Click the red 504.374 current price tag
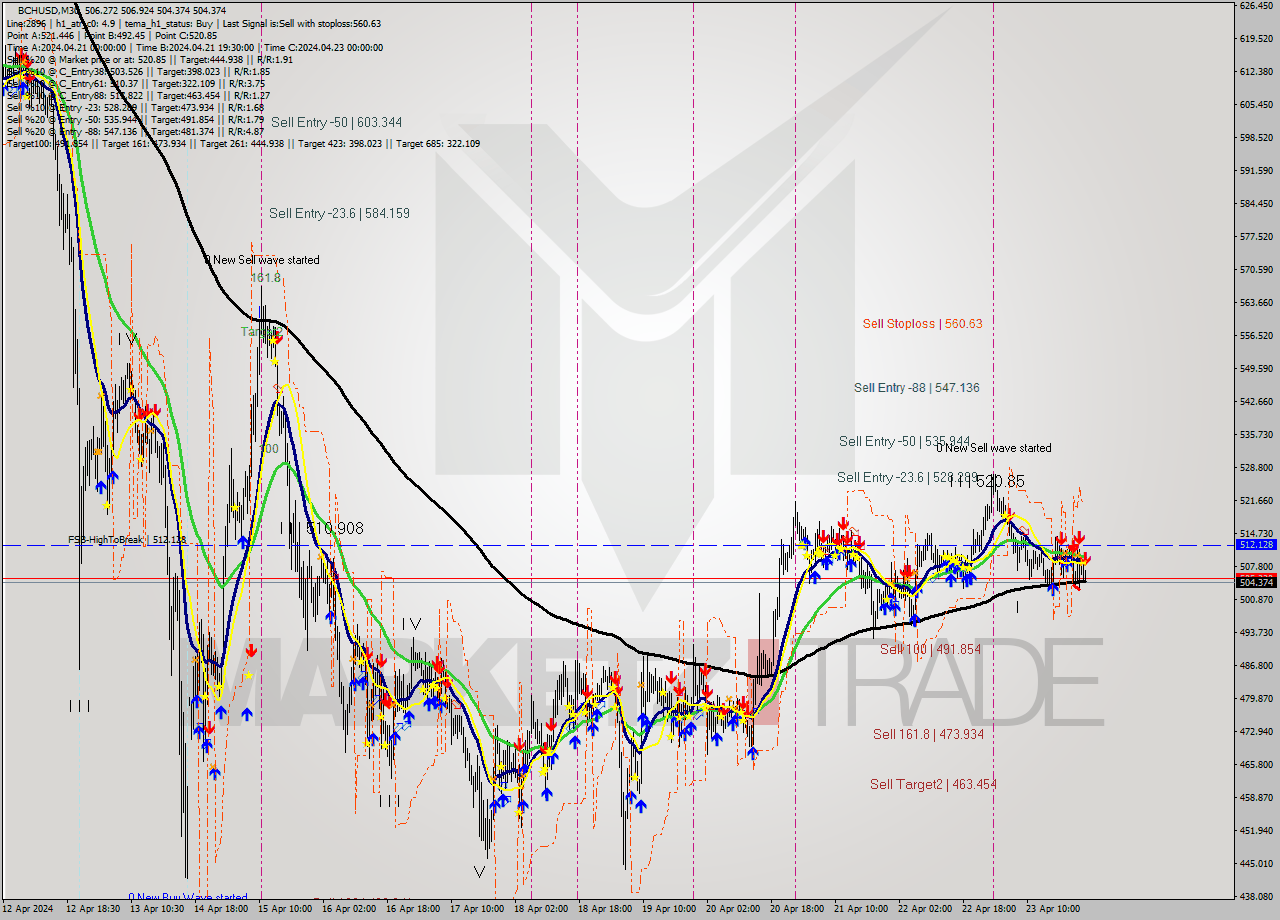 1255,582
